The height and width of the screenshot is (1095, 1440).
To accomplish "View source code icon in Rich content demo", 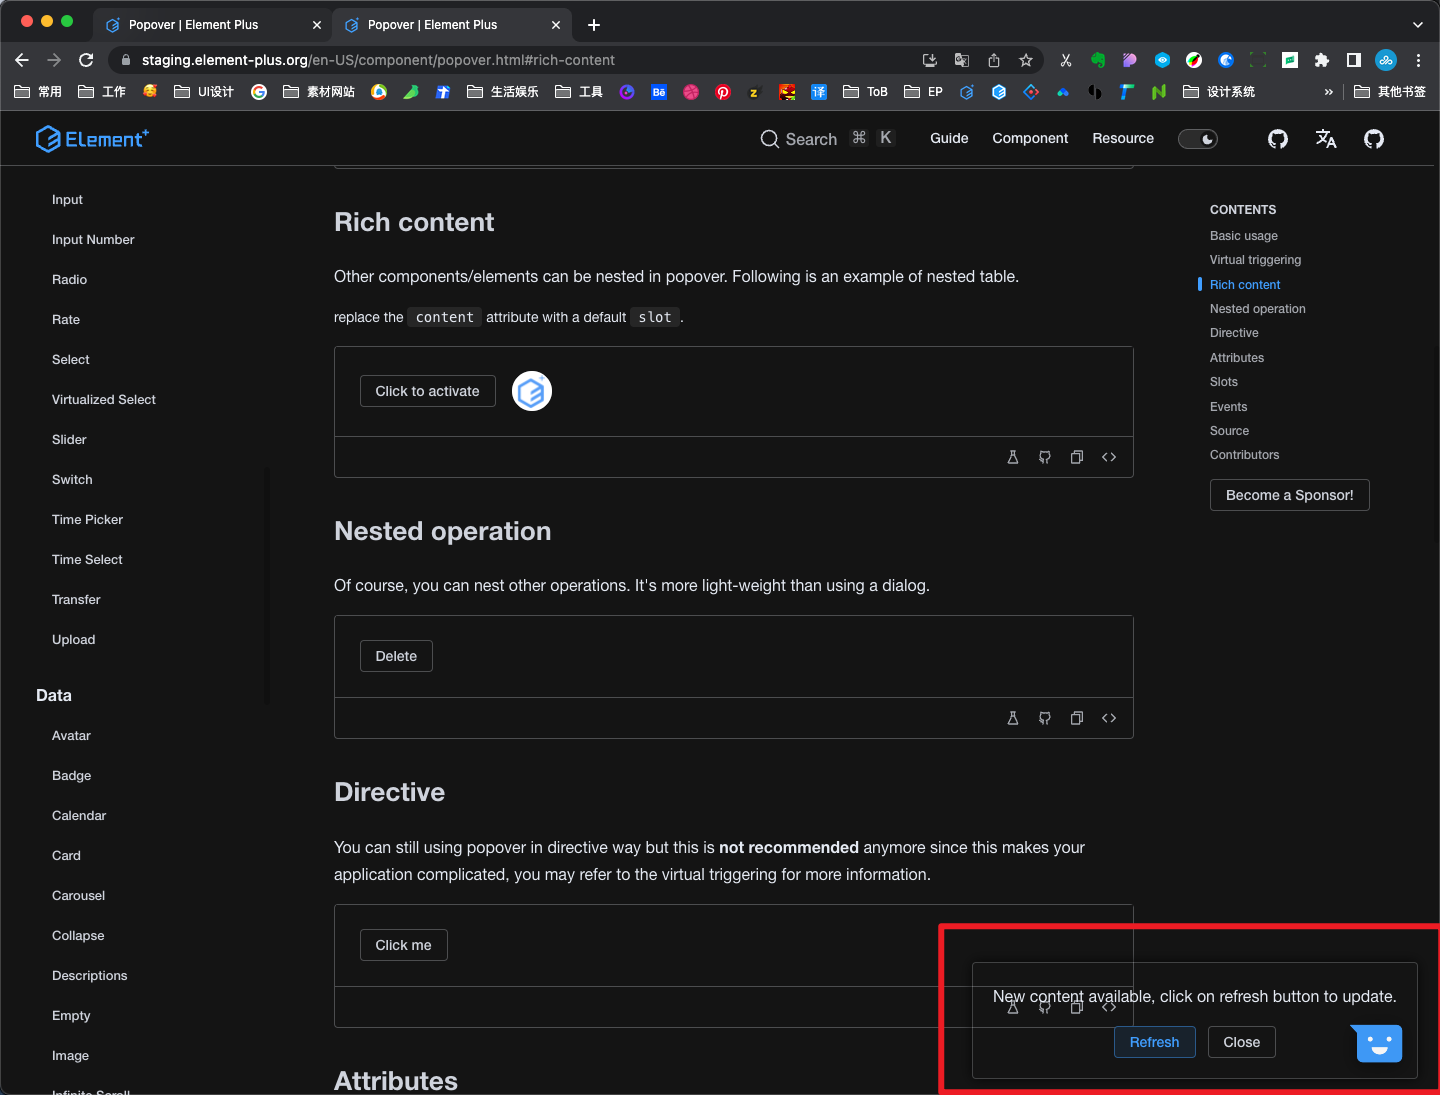I will (x=1109, y=457).
